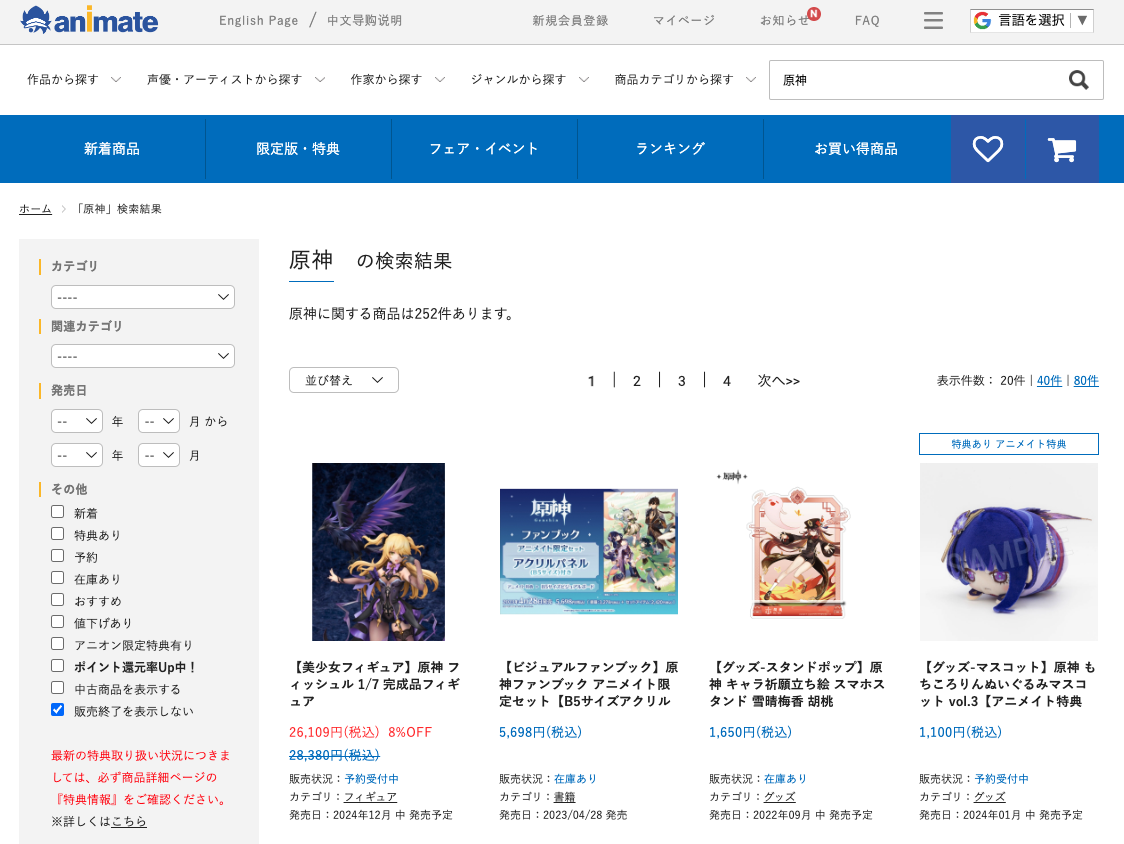Click the 新規会員登録 link
This screenshot has height=844, width=1124.
(x=570, y=20)
